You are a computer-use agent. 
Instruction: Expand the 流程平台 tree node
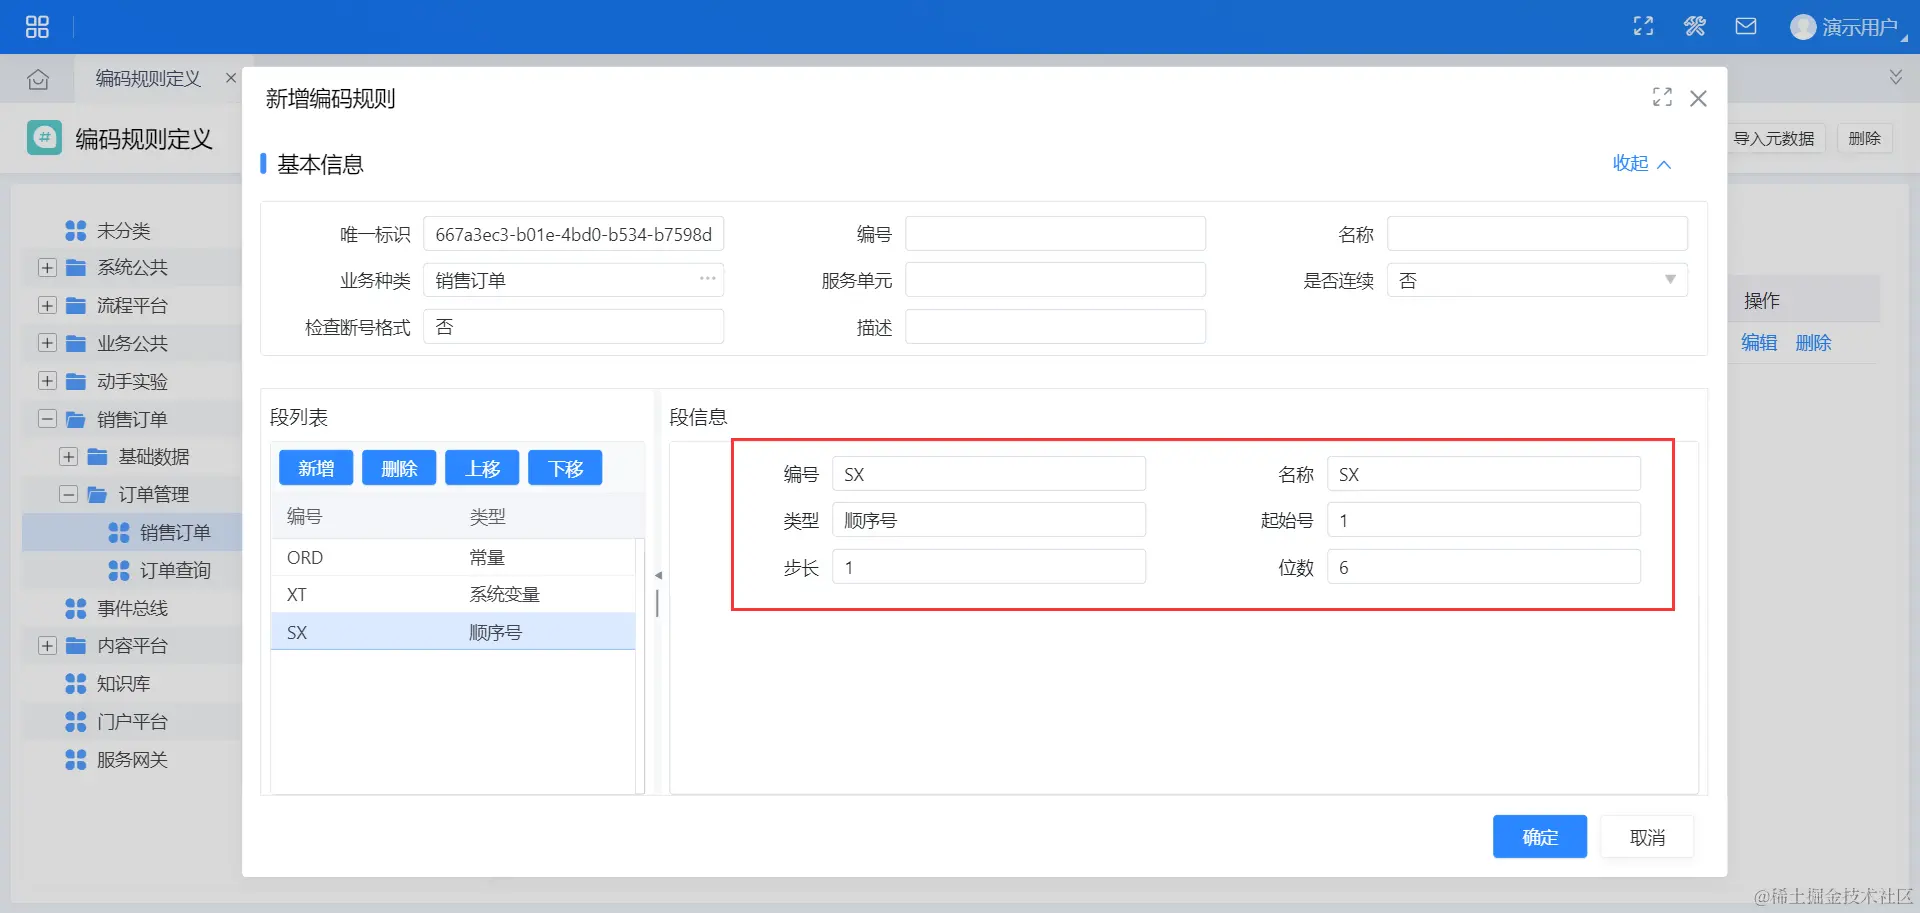[x=47, y=306]
